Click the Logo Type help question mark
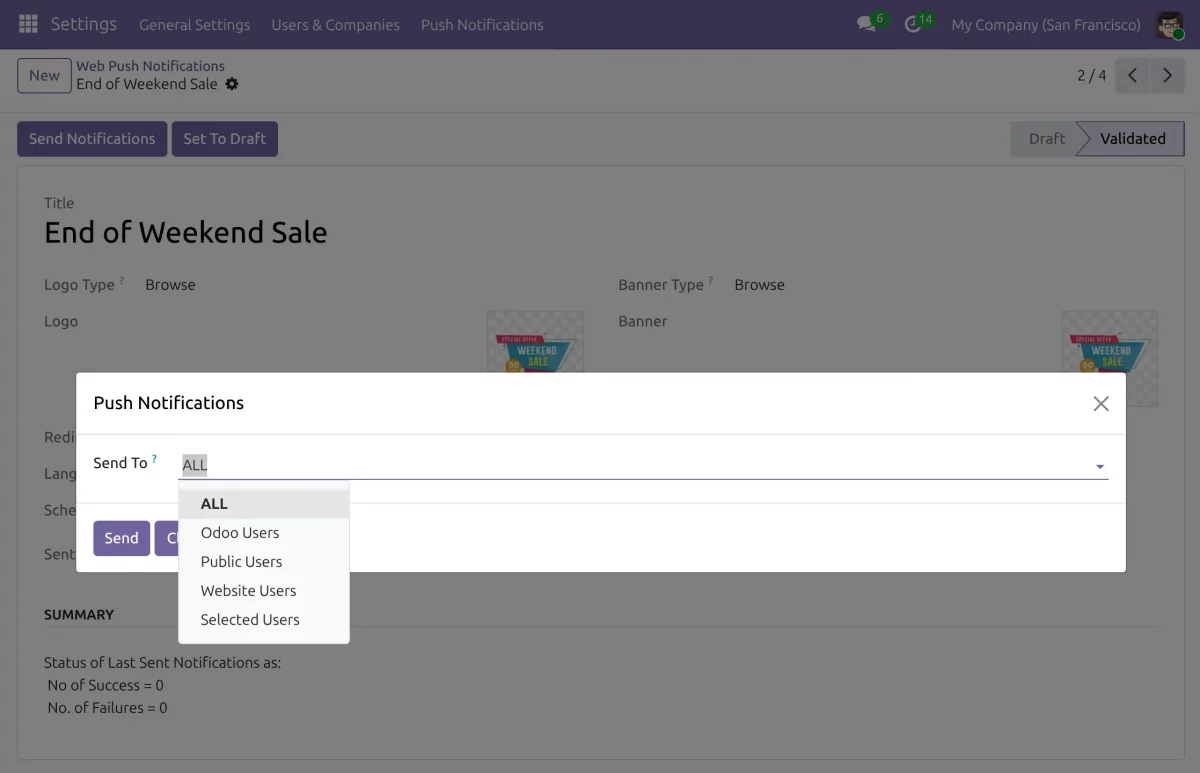1200x773 pixels. point(122,281)
